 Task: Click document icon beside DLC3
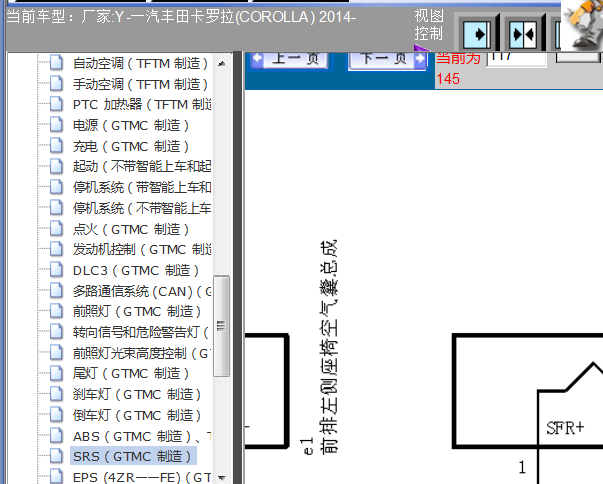(x=57, y=270)
